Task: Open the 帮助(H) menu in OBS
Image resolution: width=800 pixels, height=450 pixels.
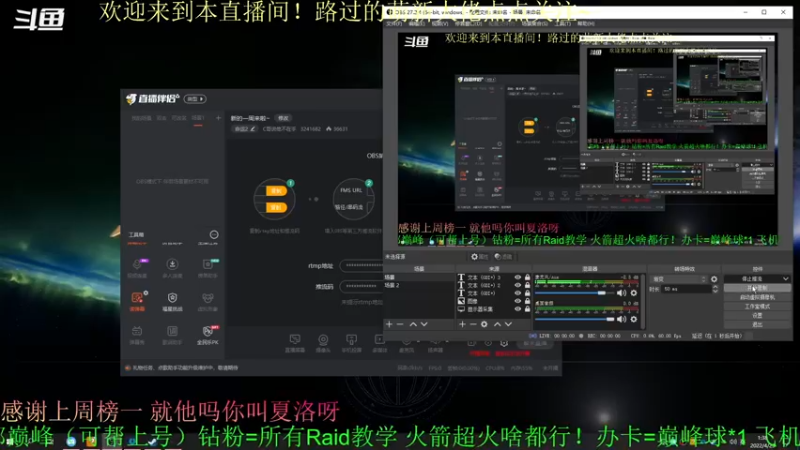Action: 586,23
